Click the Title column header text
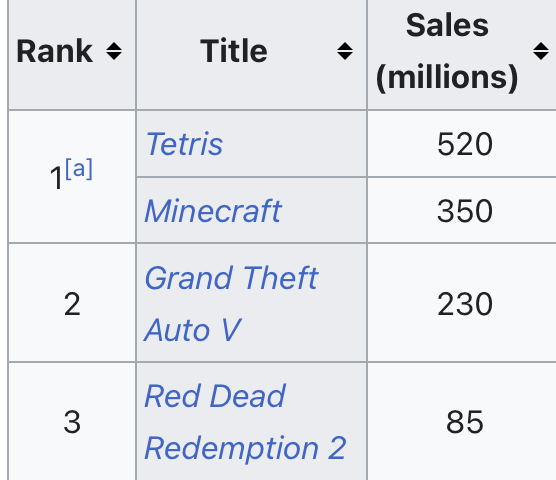This screenshot has height=480, width=556. (x=234, y=51)
